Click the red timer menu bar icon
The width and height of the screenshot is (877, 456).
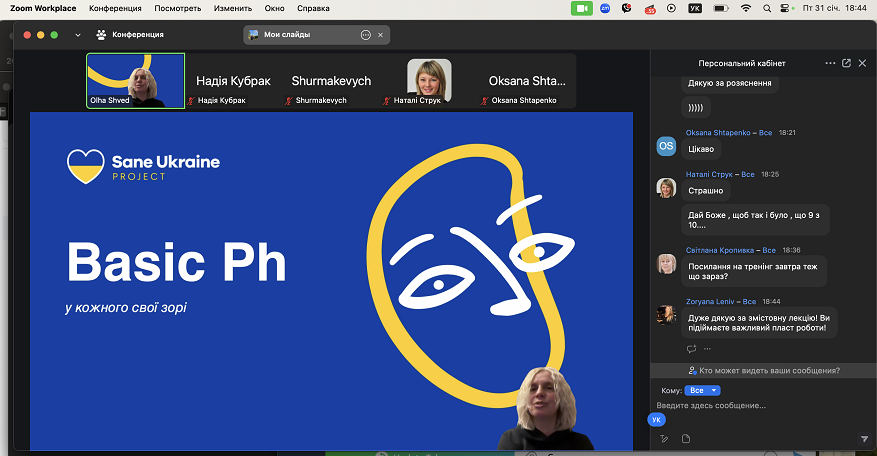pos(650,9)
